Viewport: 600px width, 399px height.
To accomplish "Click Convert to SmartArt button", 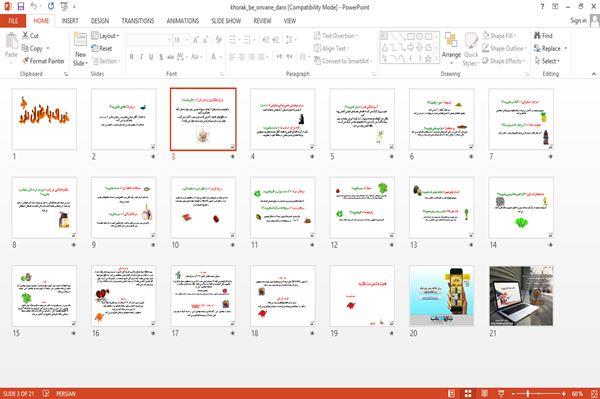I will coord(342,61).
